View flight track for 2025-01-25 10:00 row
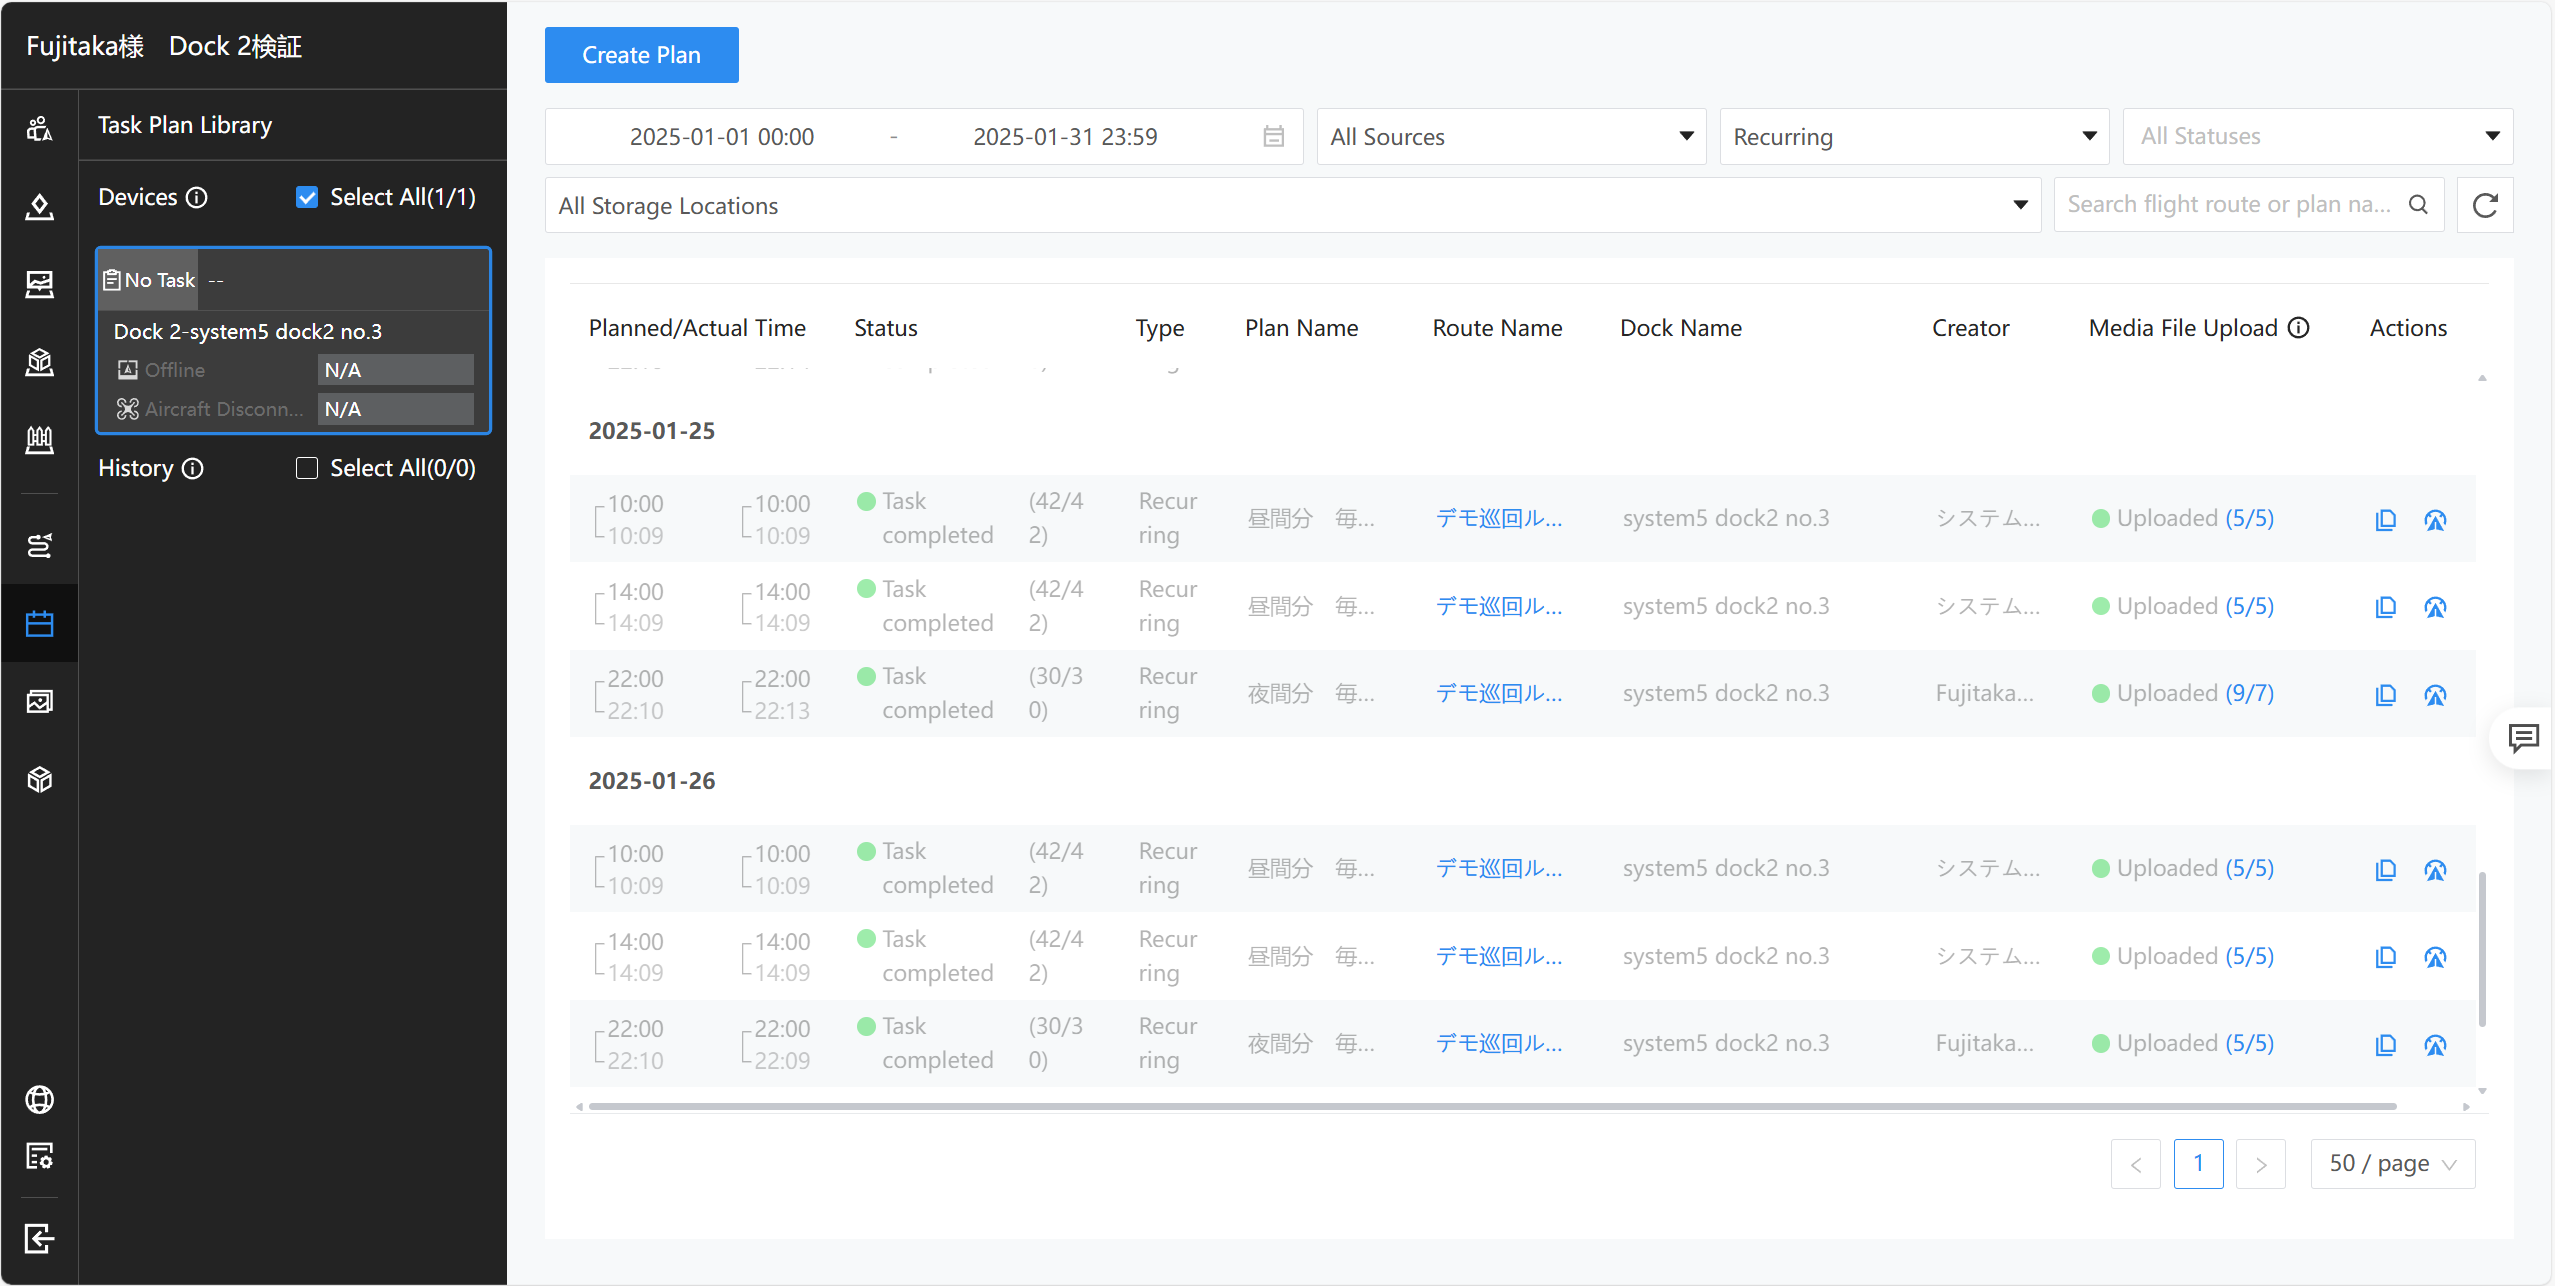 (2435, 520)
